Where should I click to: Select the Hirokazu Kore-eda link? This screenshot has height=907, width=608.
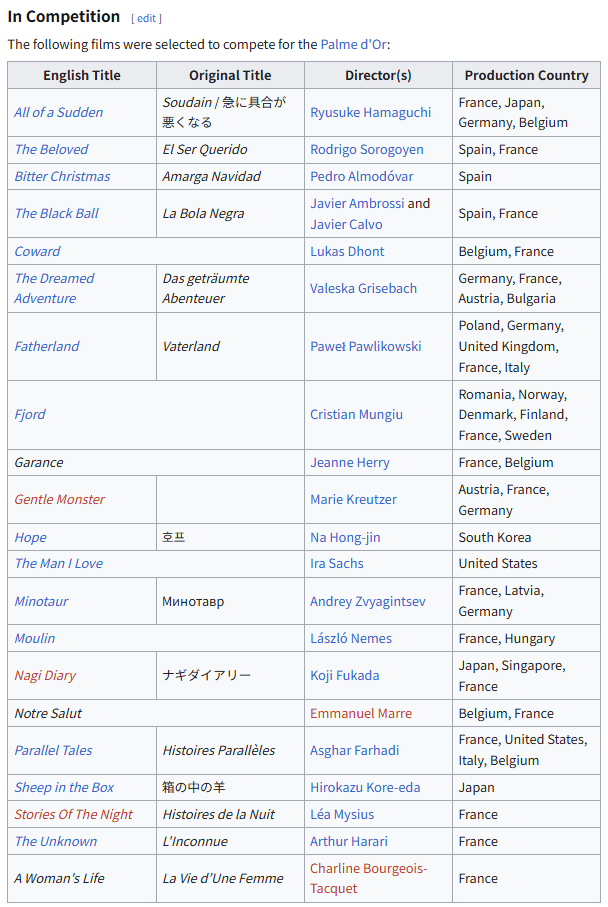tap(365, 787)
